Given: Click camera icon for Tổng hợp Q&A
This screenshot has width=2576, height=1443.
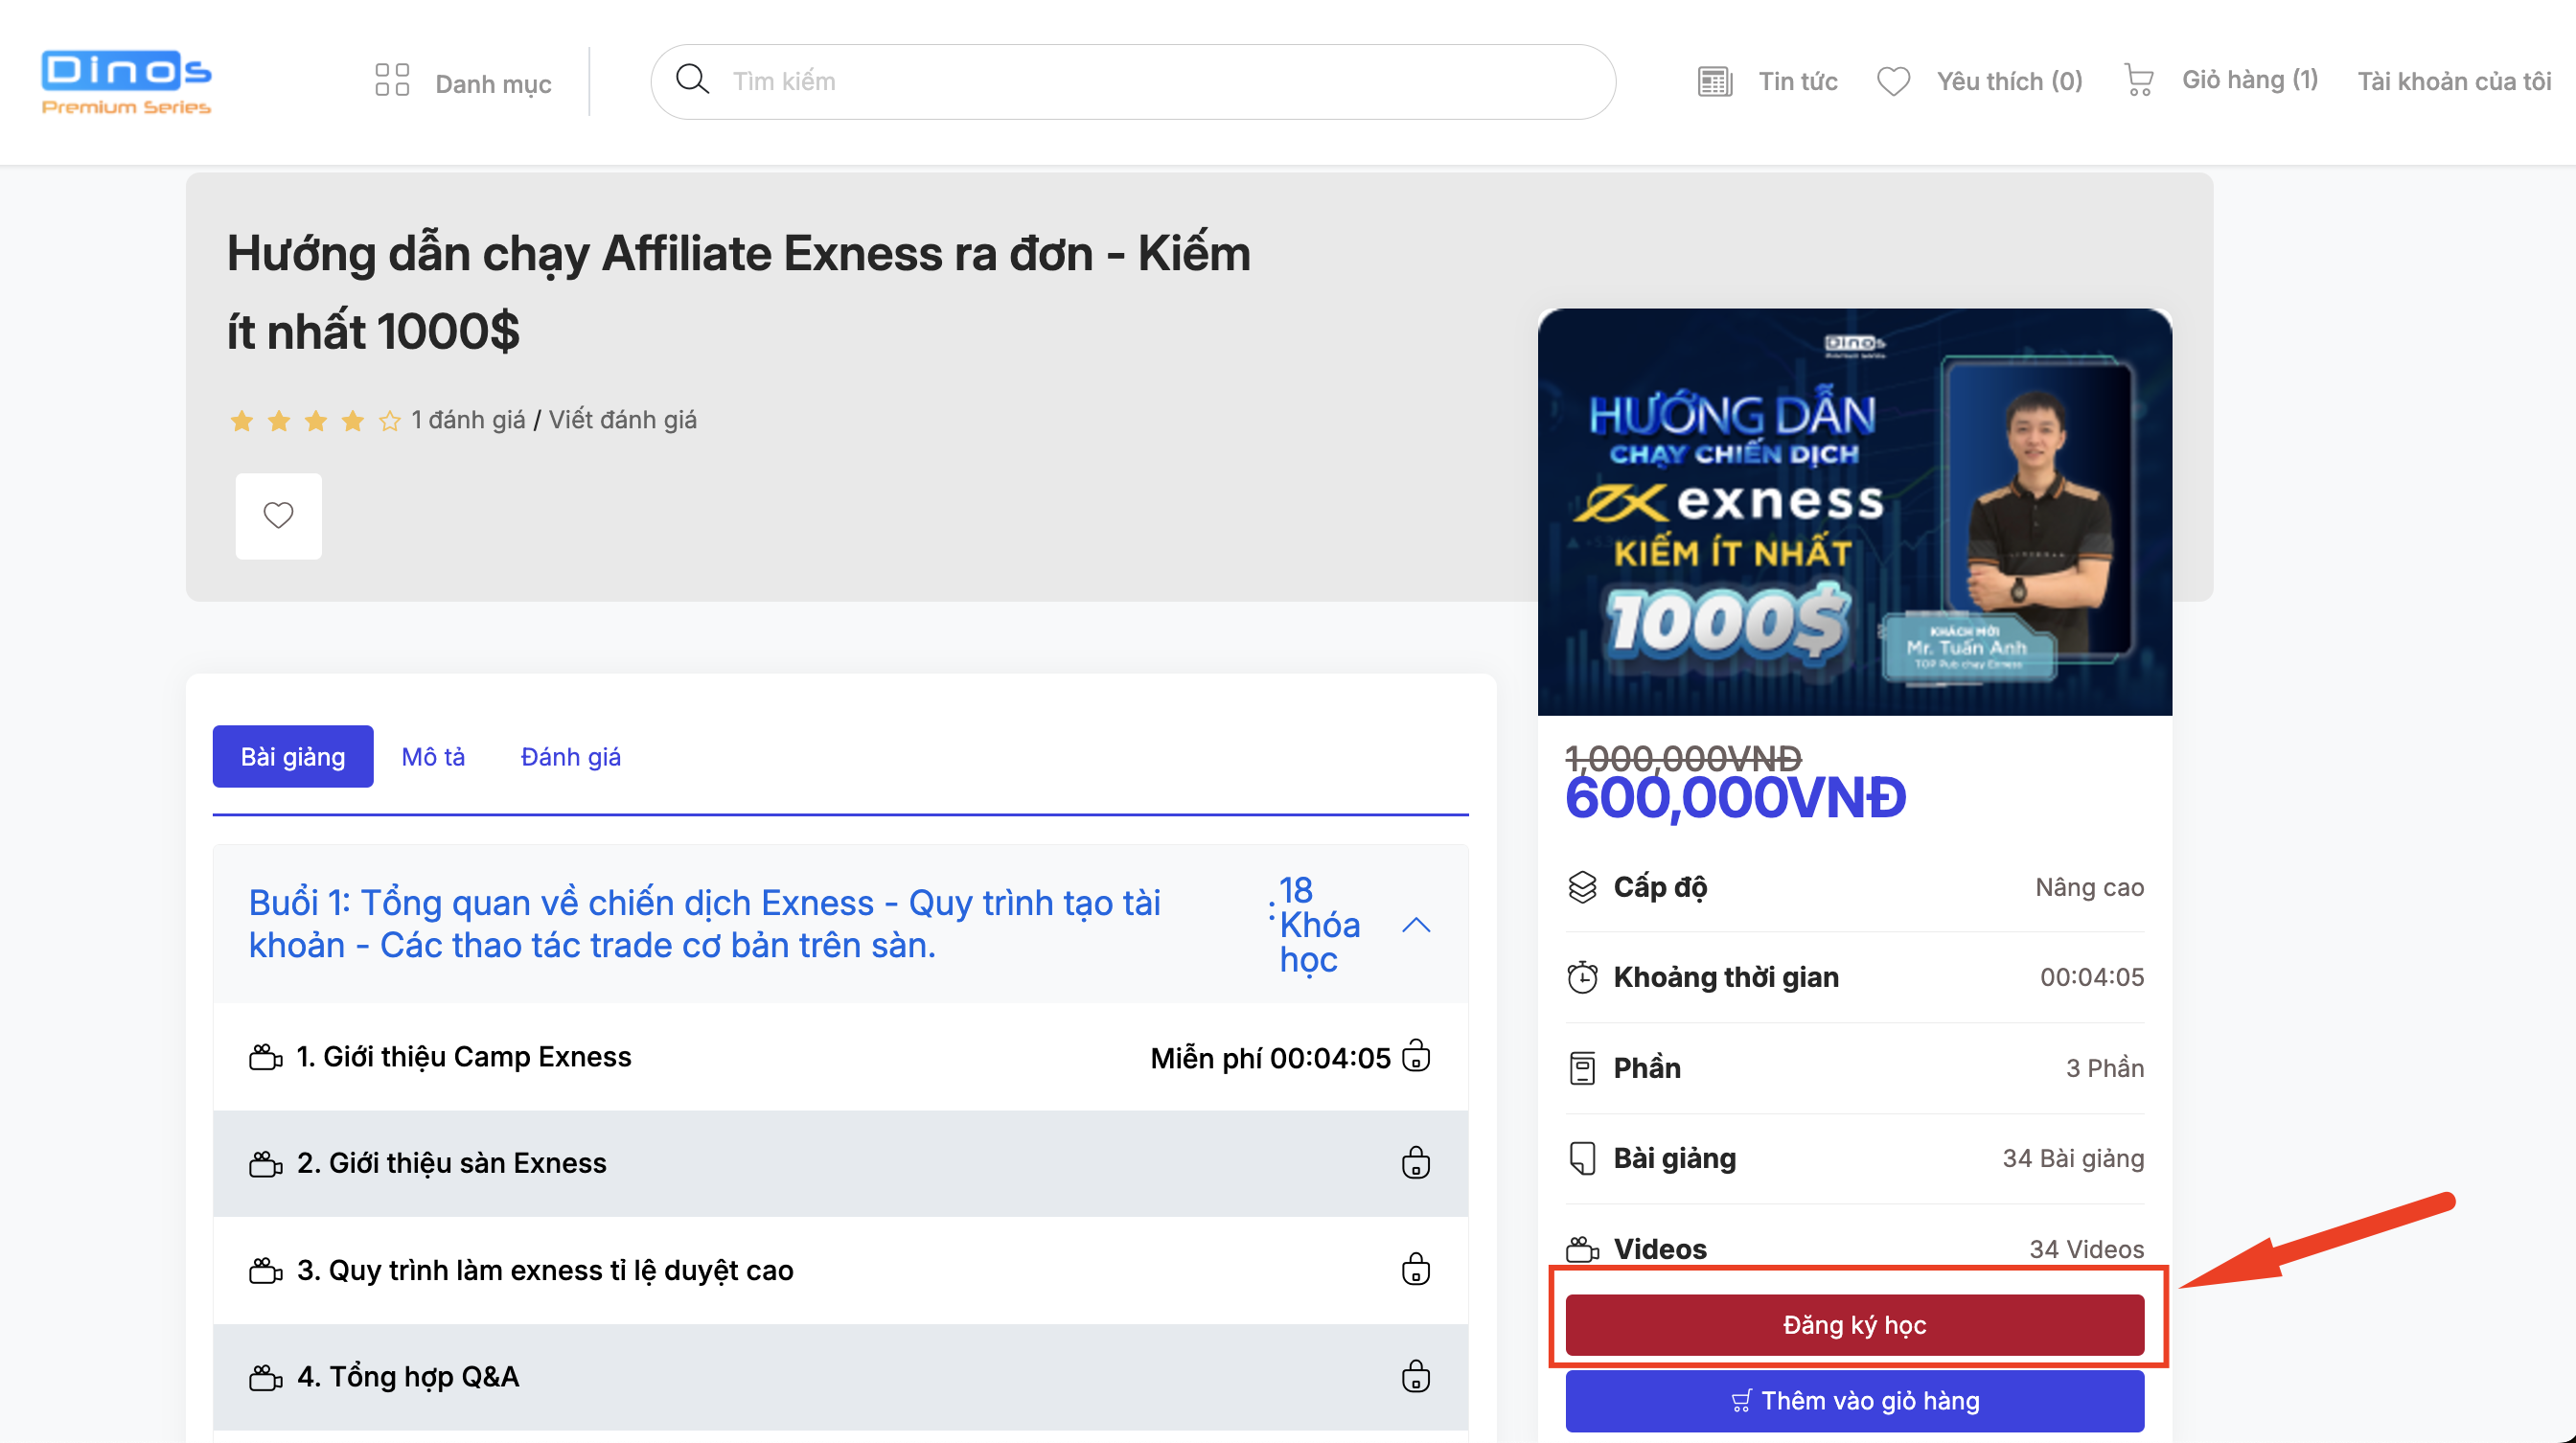Looking at the screenshot, I should pyautogui.click(x=265, y=1378).
